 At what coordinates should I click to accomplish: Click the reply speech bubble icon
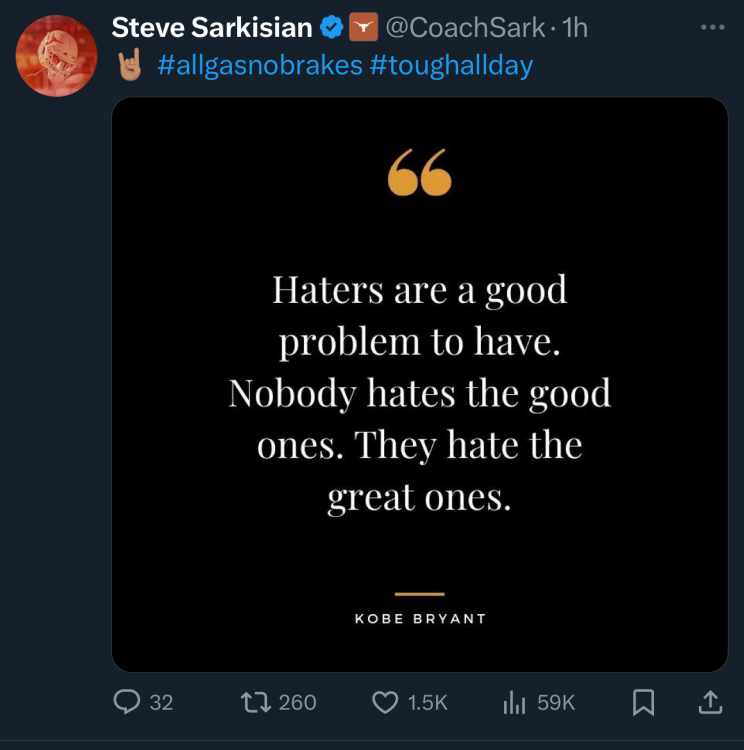tap(126, 703)
